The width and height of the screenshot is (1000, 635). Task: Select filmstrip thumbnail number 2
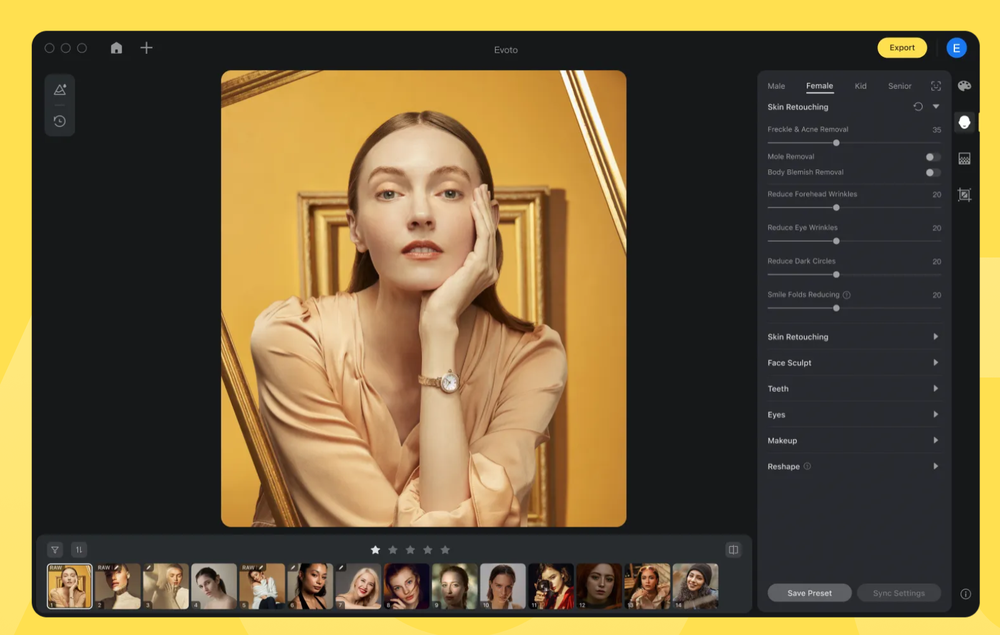coord(118,586)
